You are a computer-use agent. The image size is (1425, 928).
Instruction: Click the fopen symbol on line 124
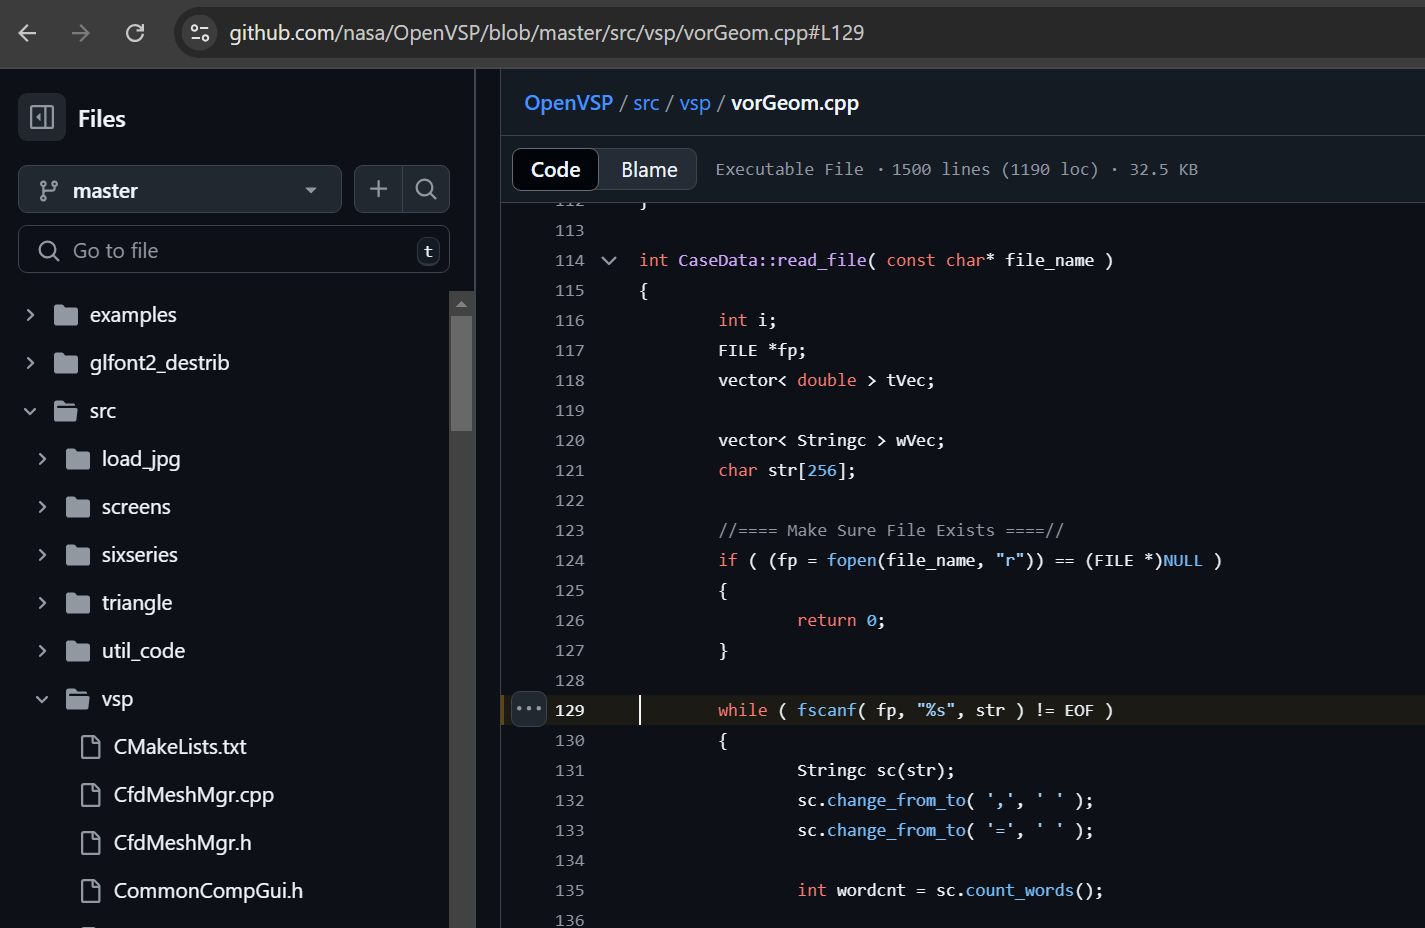pos(851,561)
